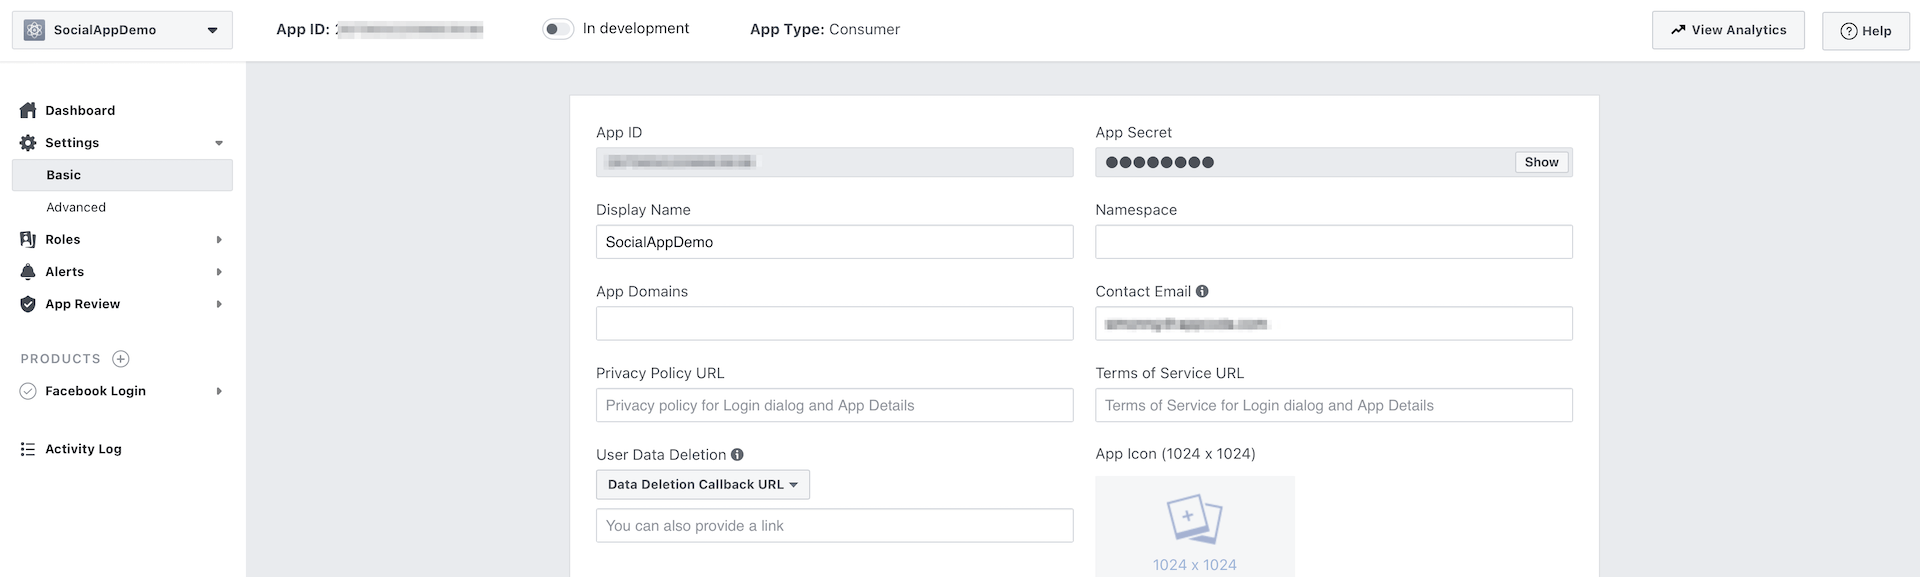Click the Settings gear icon
The width and height of the screenshot is (1920, 577).
tap(28, 143)
